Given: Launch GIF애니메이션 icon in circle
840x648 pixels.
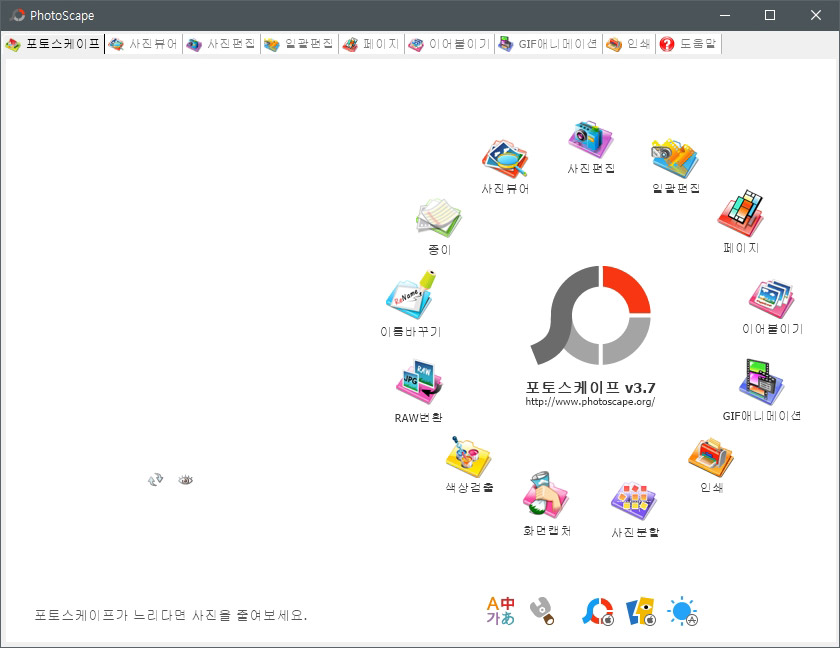Looking at the screenshot, I should (x=761, y=382).
